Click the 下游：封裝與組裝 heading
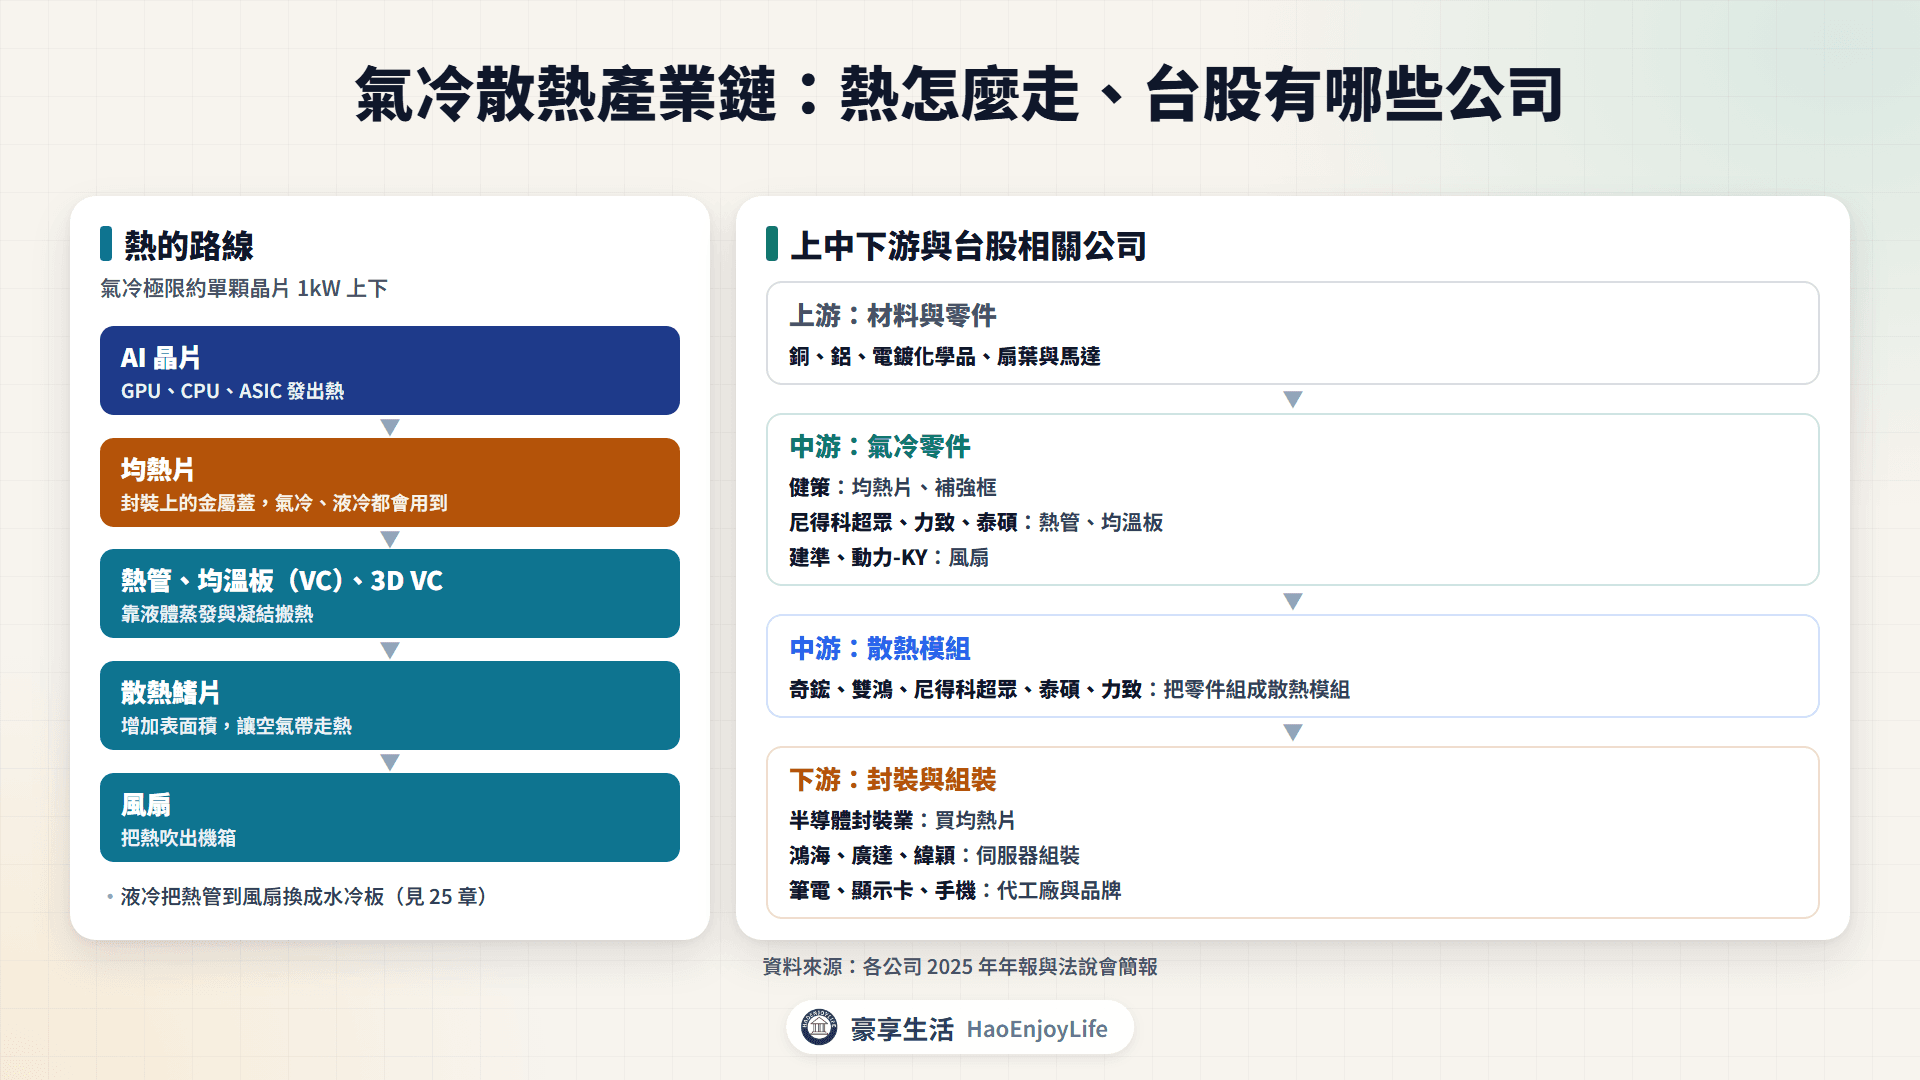Viewport: 1920px width, 1080px height. (893, 779)
